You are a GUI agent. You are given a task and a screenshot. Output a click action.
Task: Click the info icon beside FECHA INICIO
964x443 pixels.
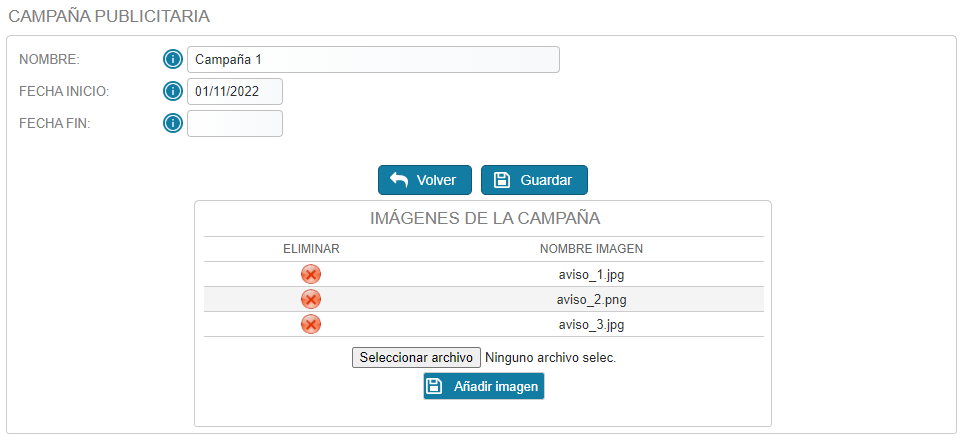tap(173, 92)
